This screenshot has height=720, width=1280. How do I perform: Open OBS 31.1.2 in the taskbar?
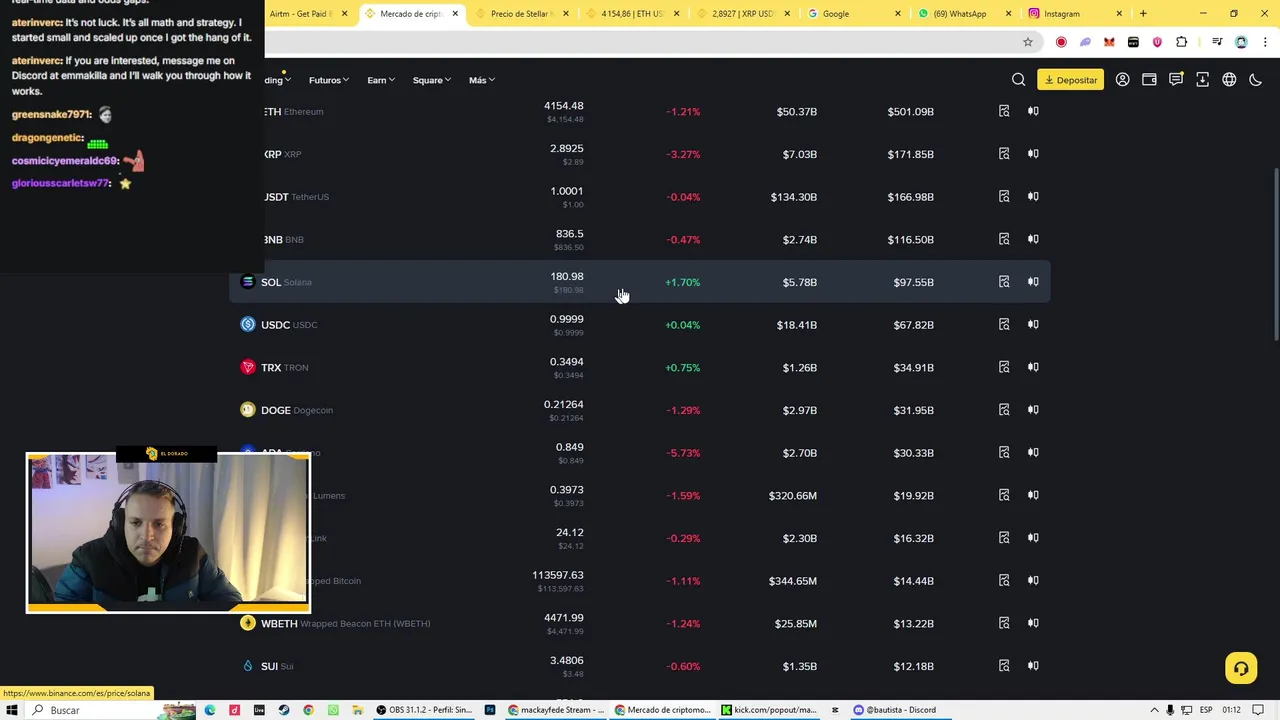(425, 710)
